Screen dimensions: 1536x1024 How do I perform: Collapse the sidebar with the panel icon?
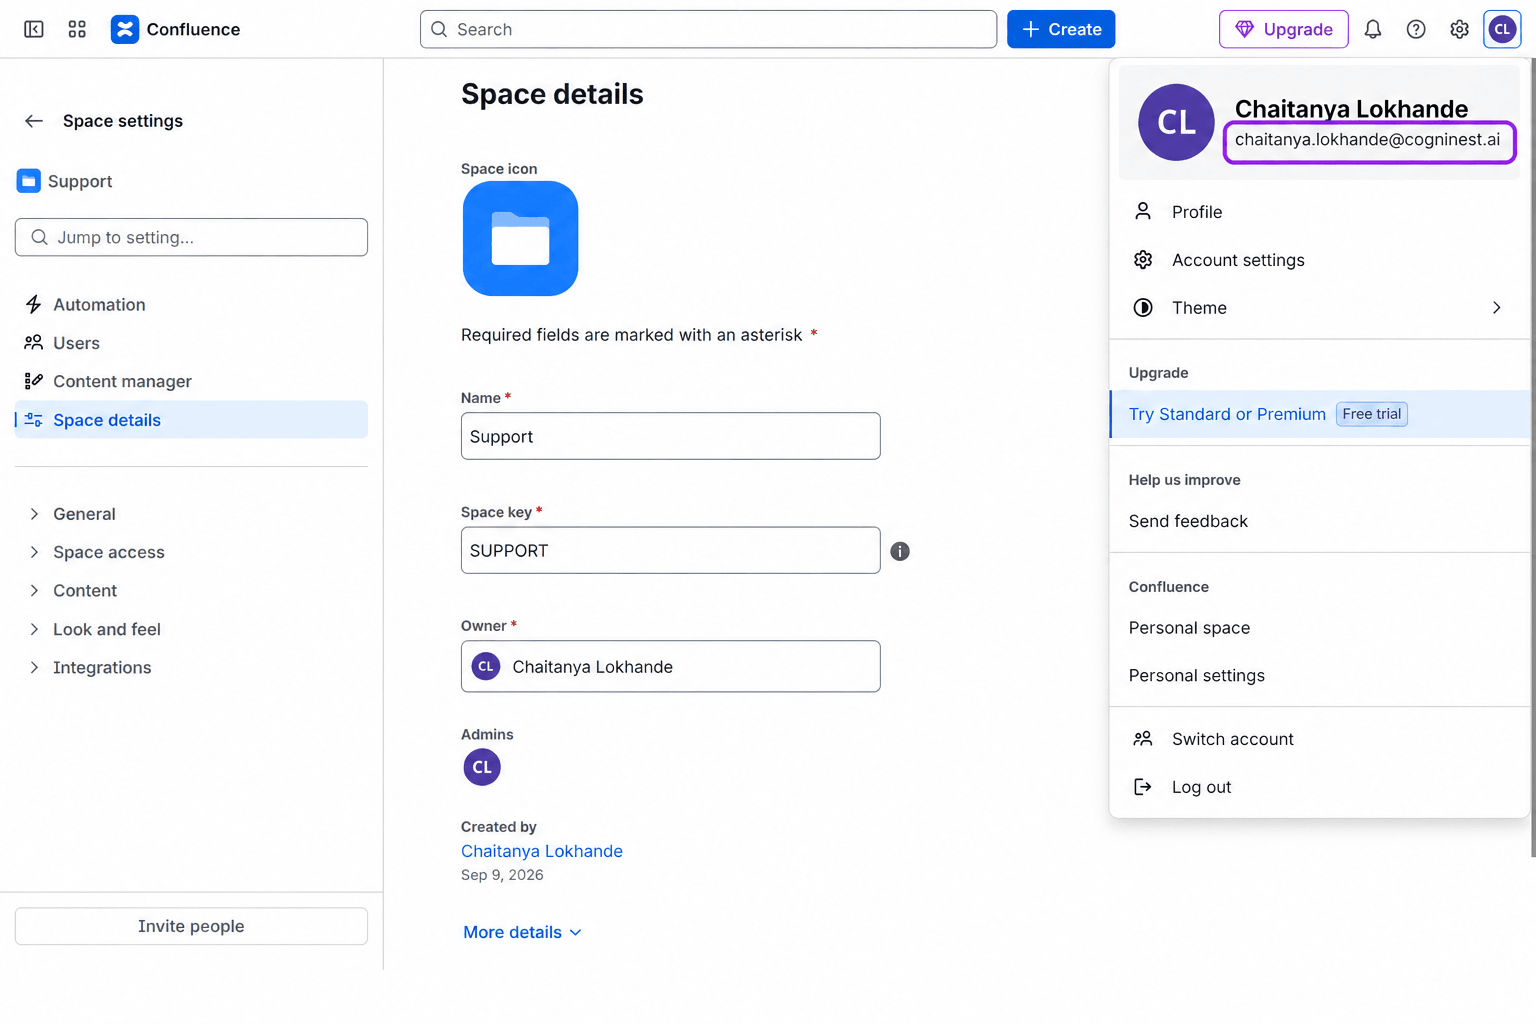[34, 29]
